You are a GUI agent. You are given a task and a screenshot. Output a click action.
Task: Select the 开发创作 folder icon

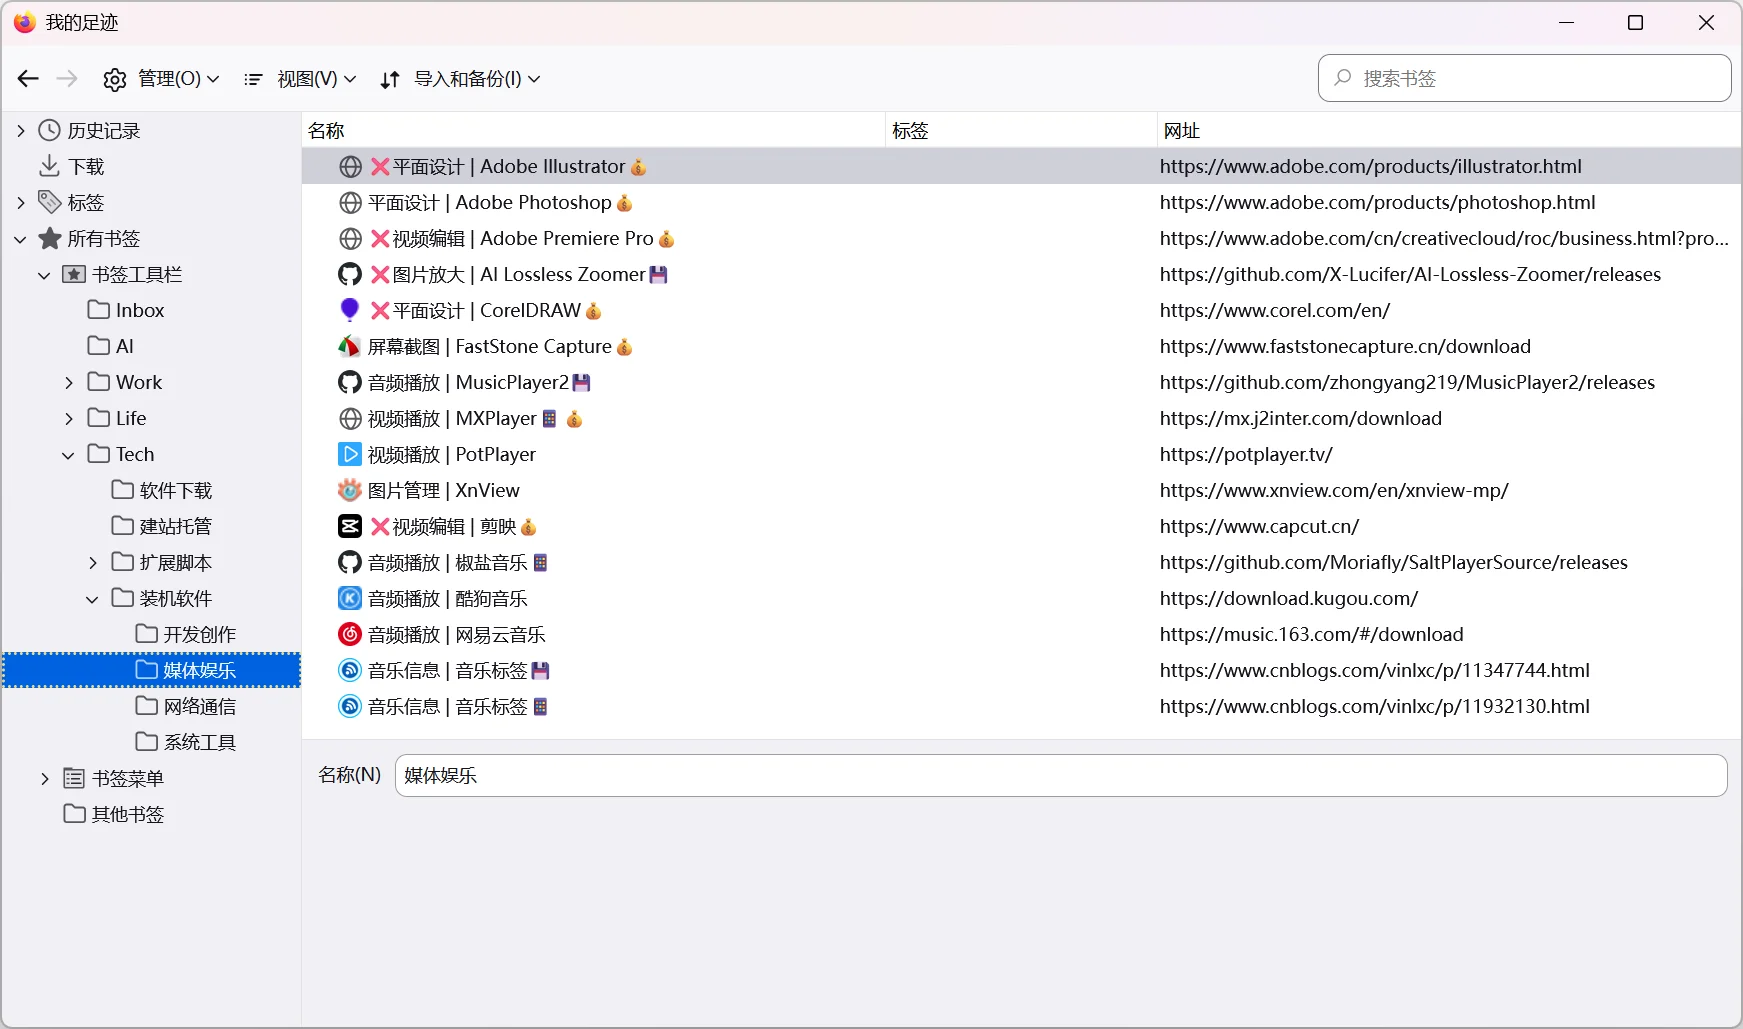point(147,634)
